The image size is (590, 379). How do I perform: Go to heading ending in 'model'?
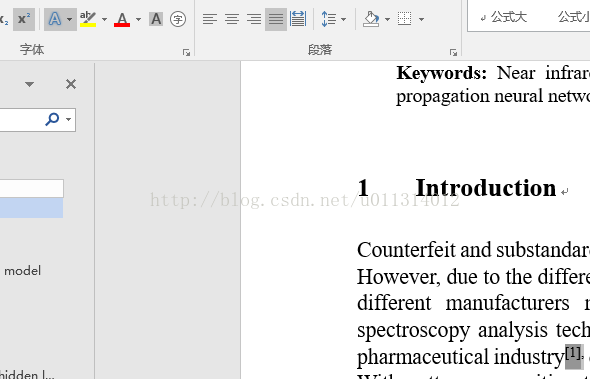click(22, 271)
